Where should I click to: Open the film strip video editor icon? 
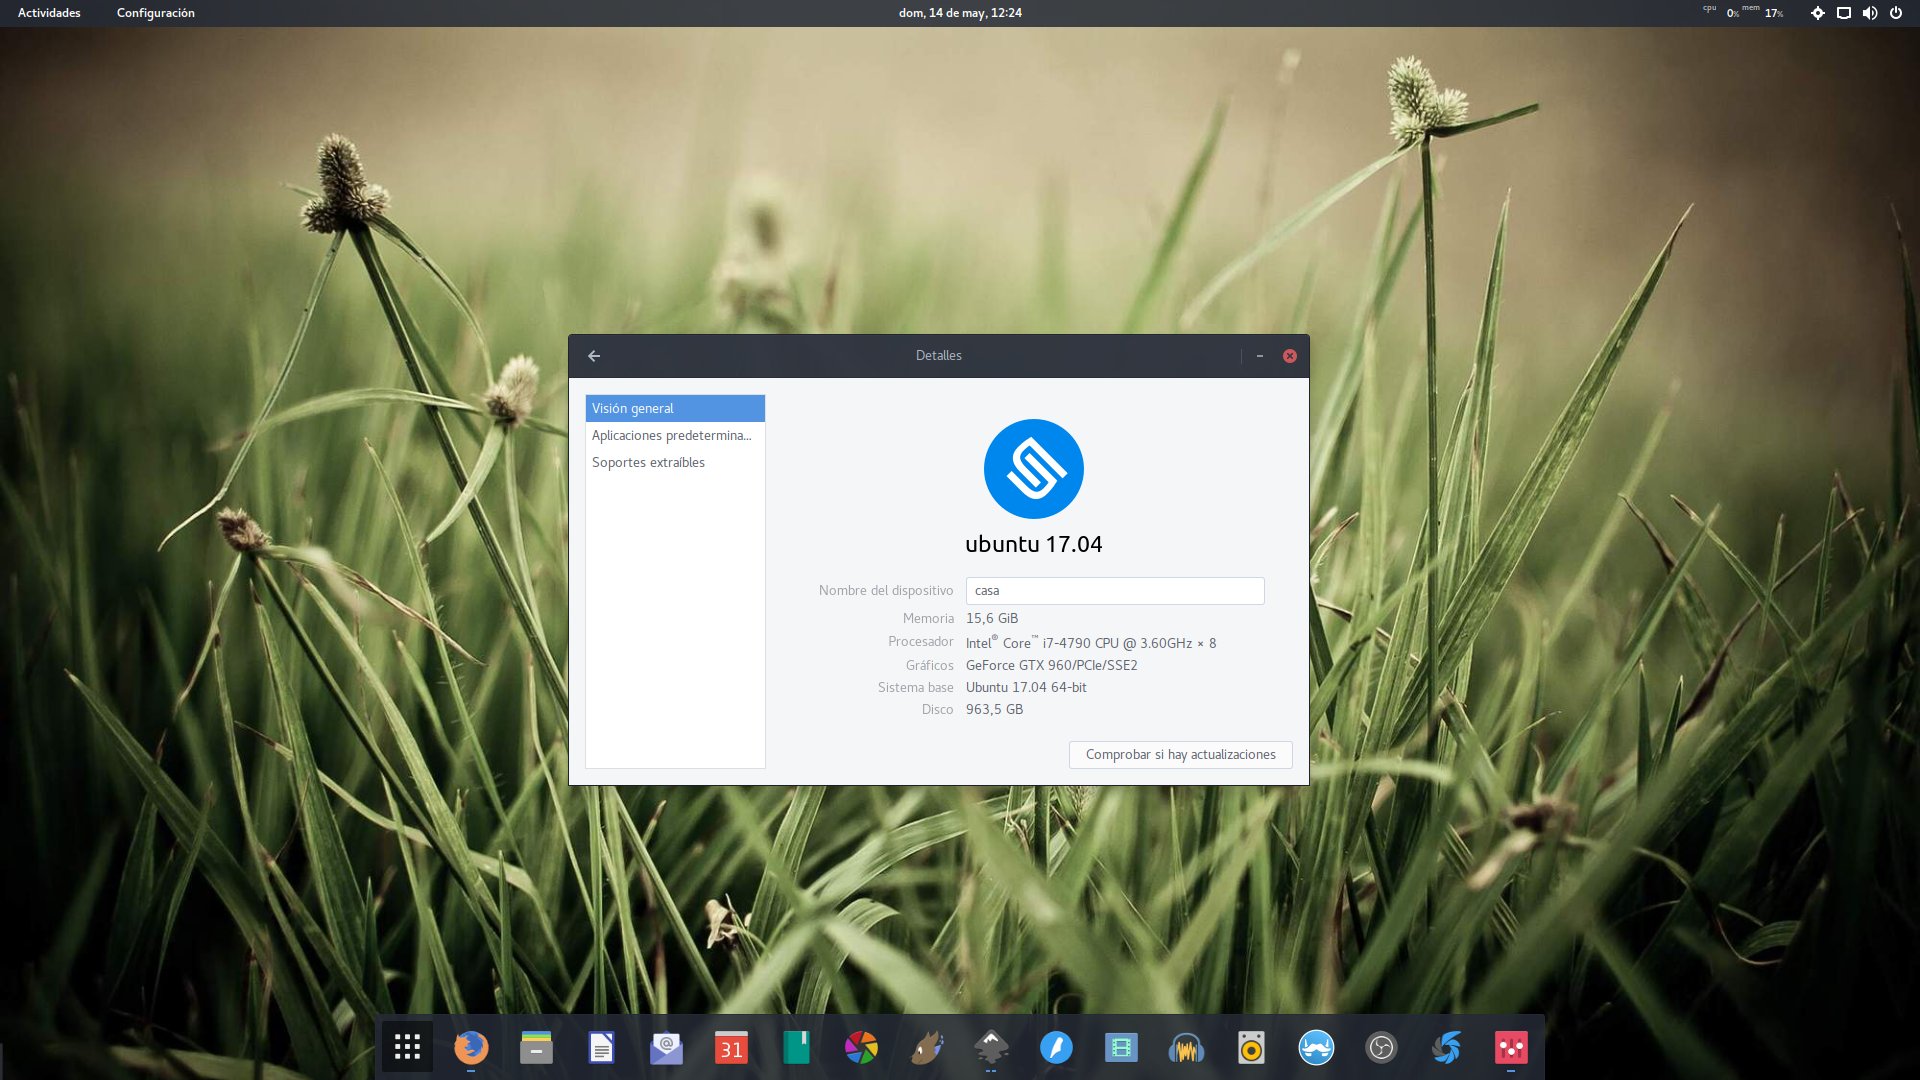point(1121,1047)
